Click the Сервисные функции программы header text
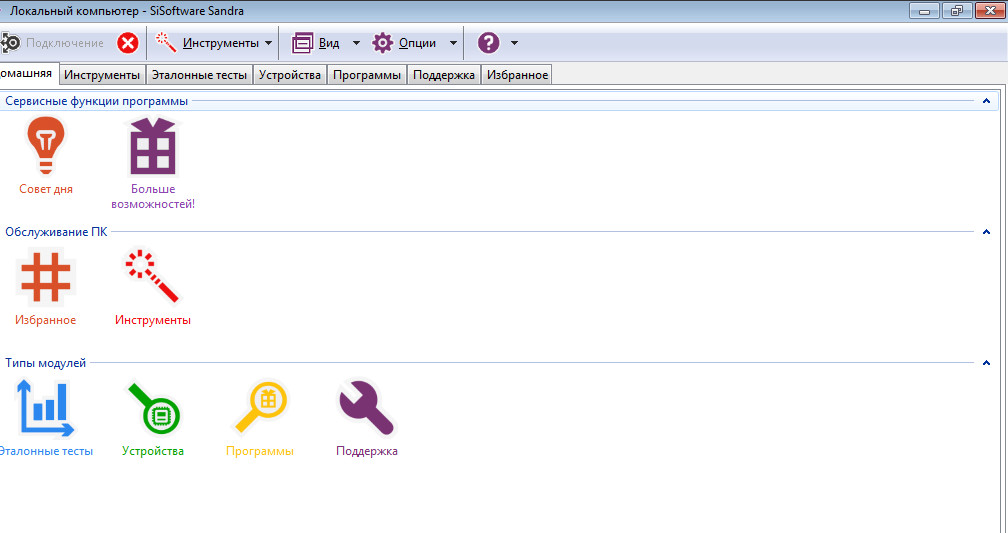Image resolution: width=1008 pixels, height=533 pixels. pyautogui.click(x=96, y=101)
